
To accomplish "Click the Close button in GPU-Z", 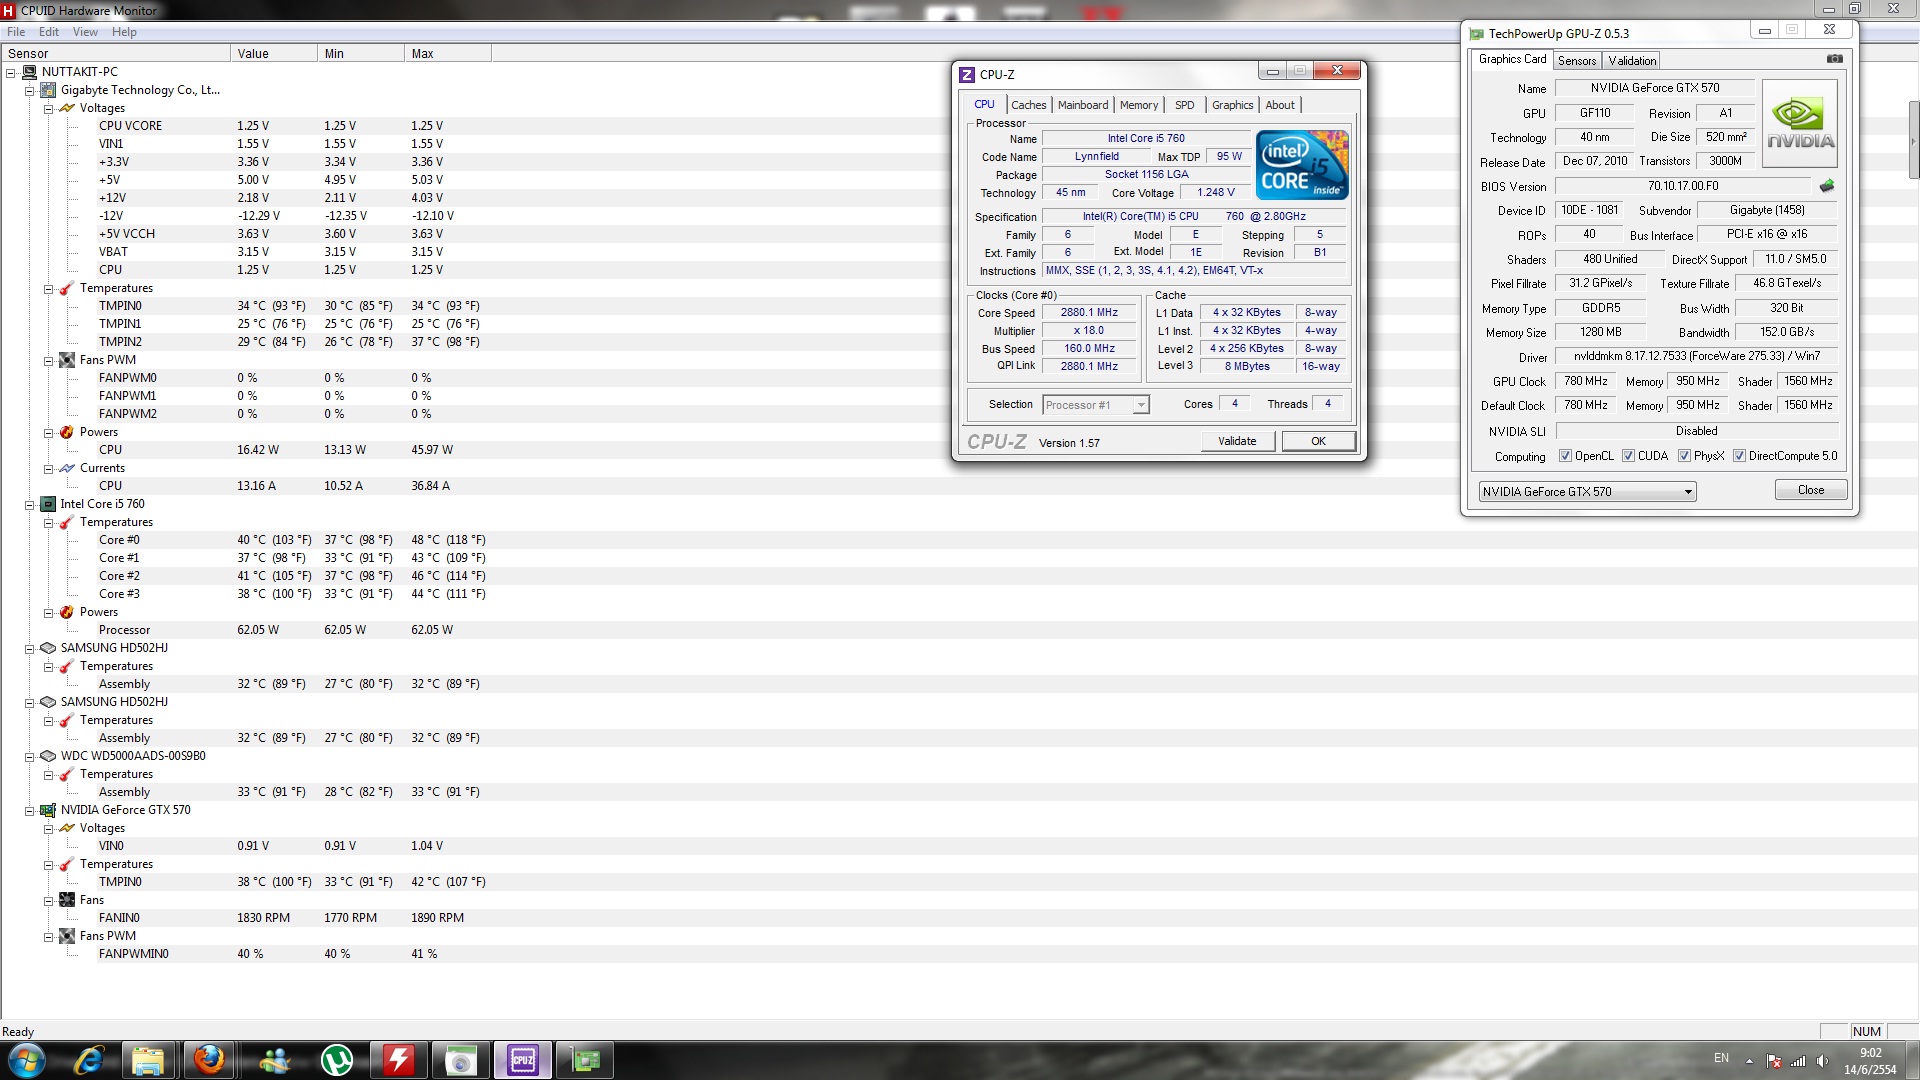I will pos(1810,490).
